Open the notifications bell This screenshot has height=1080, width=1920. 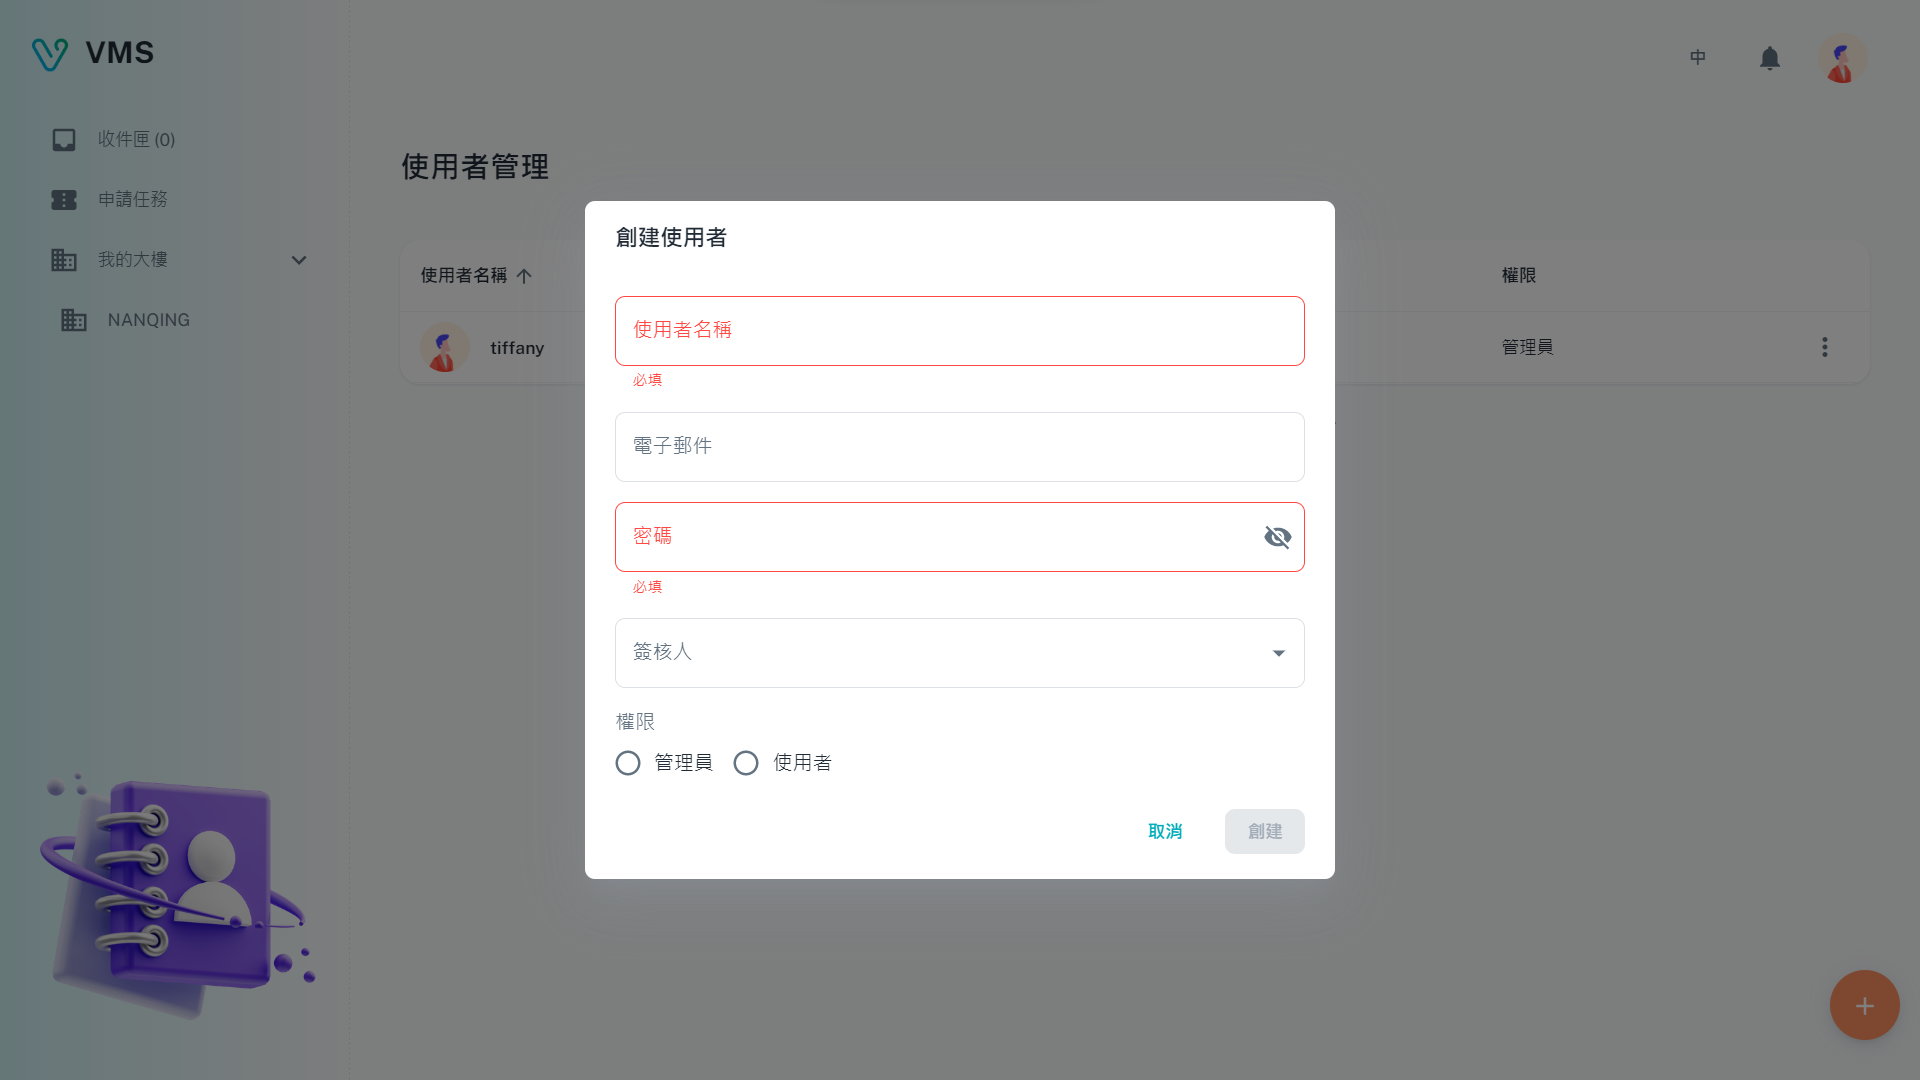pos(1769,59)
